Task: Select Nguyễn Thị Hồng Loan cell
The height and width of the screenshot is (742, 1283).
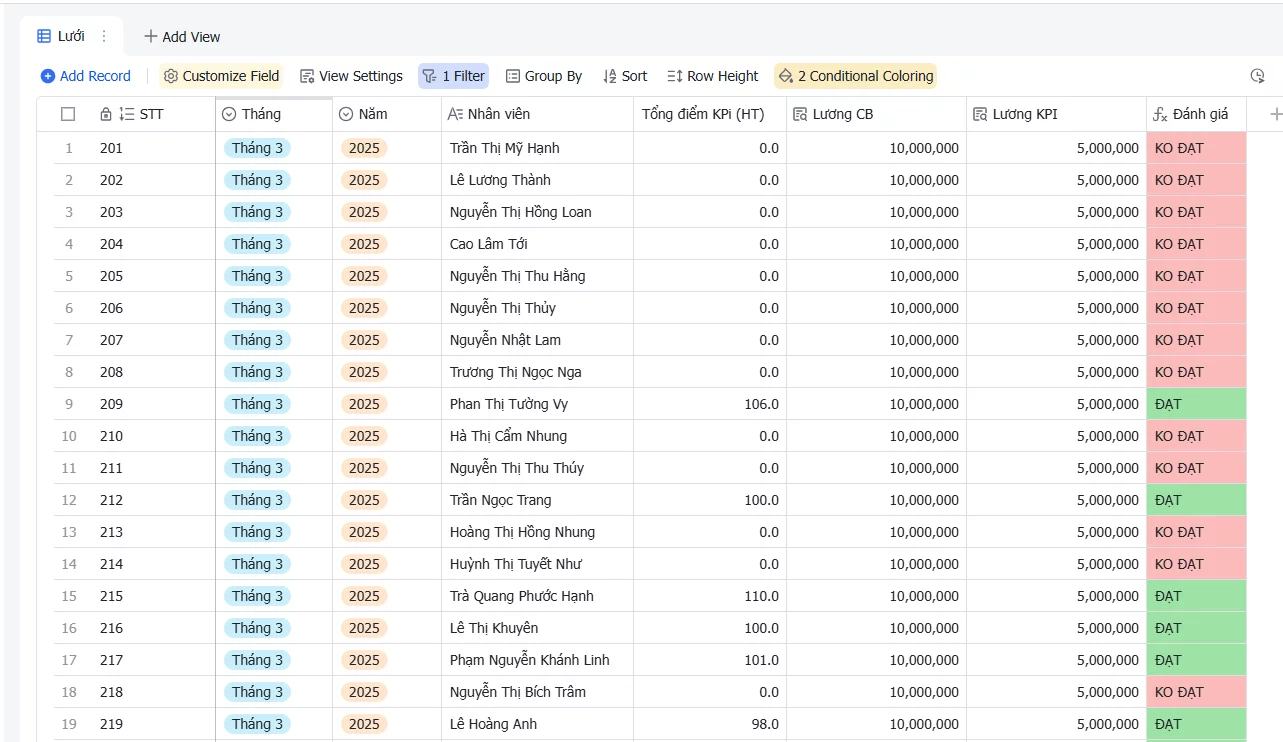Action: point(537,212)
